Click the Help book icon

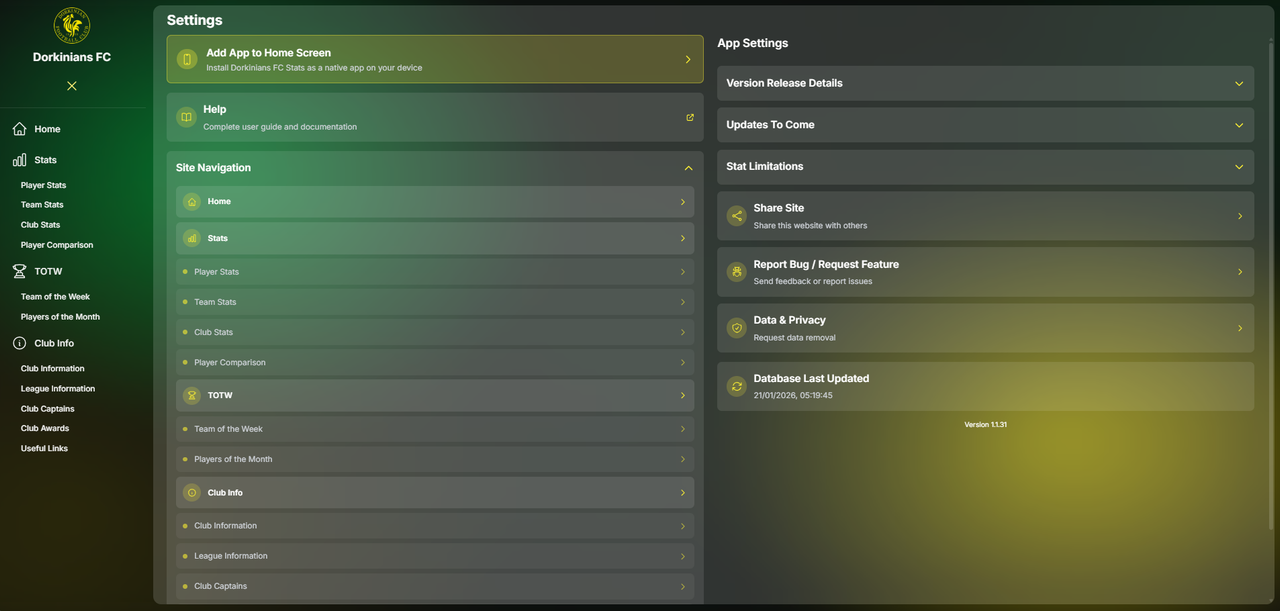pyautogui.click(x=186, y=117)
